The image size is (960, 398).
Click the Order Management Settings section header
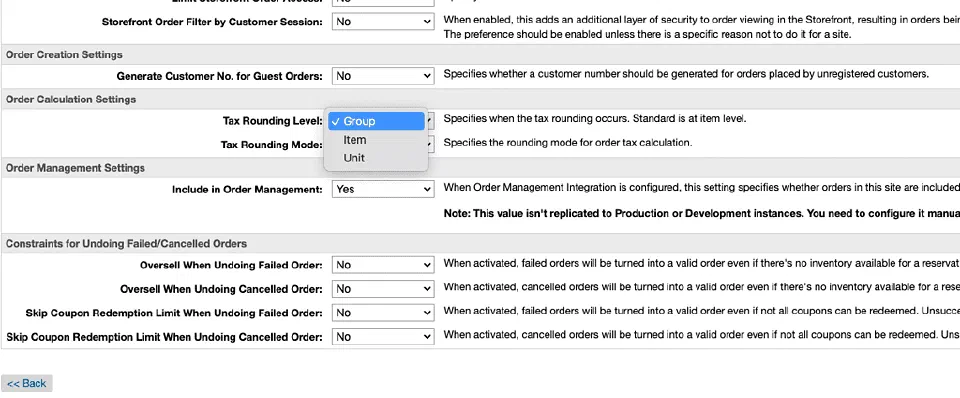pos(75,168)
